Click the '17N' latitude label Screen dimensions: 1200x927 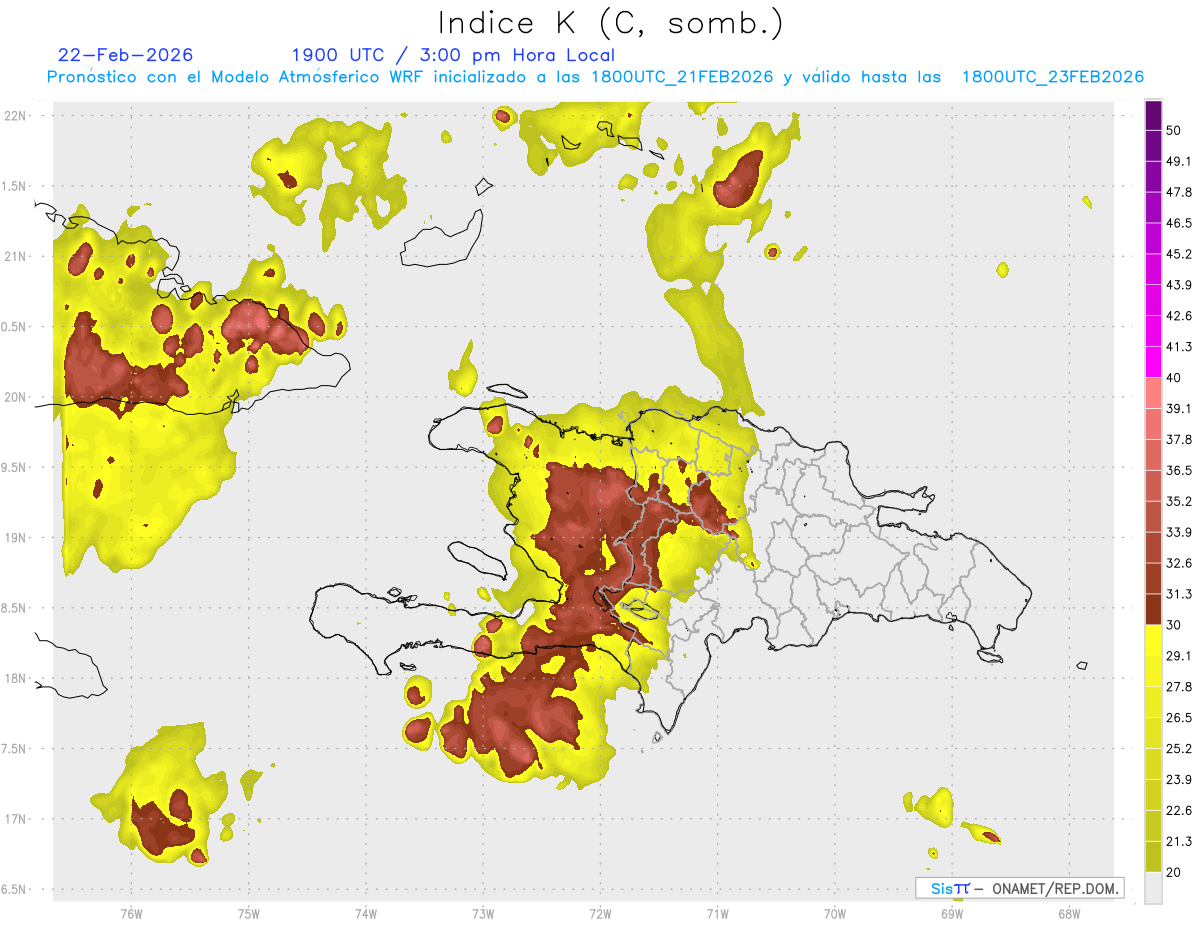pyautogui.click(x=16, y=819)
